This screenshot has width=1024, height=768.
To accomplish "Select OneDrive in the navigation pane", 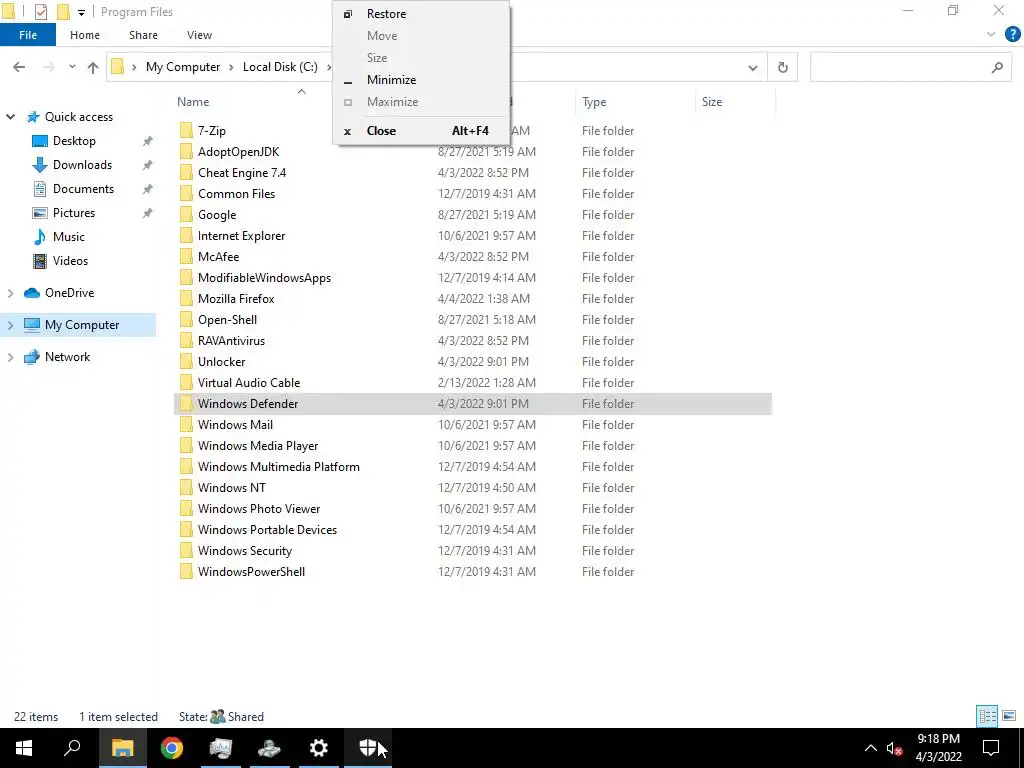I will pyautogui.click(x=69, y=293).
